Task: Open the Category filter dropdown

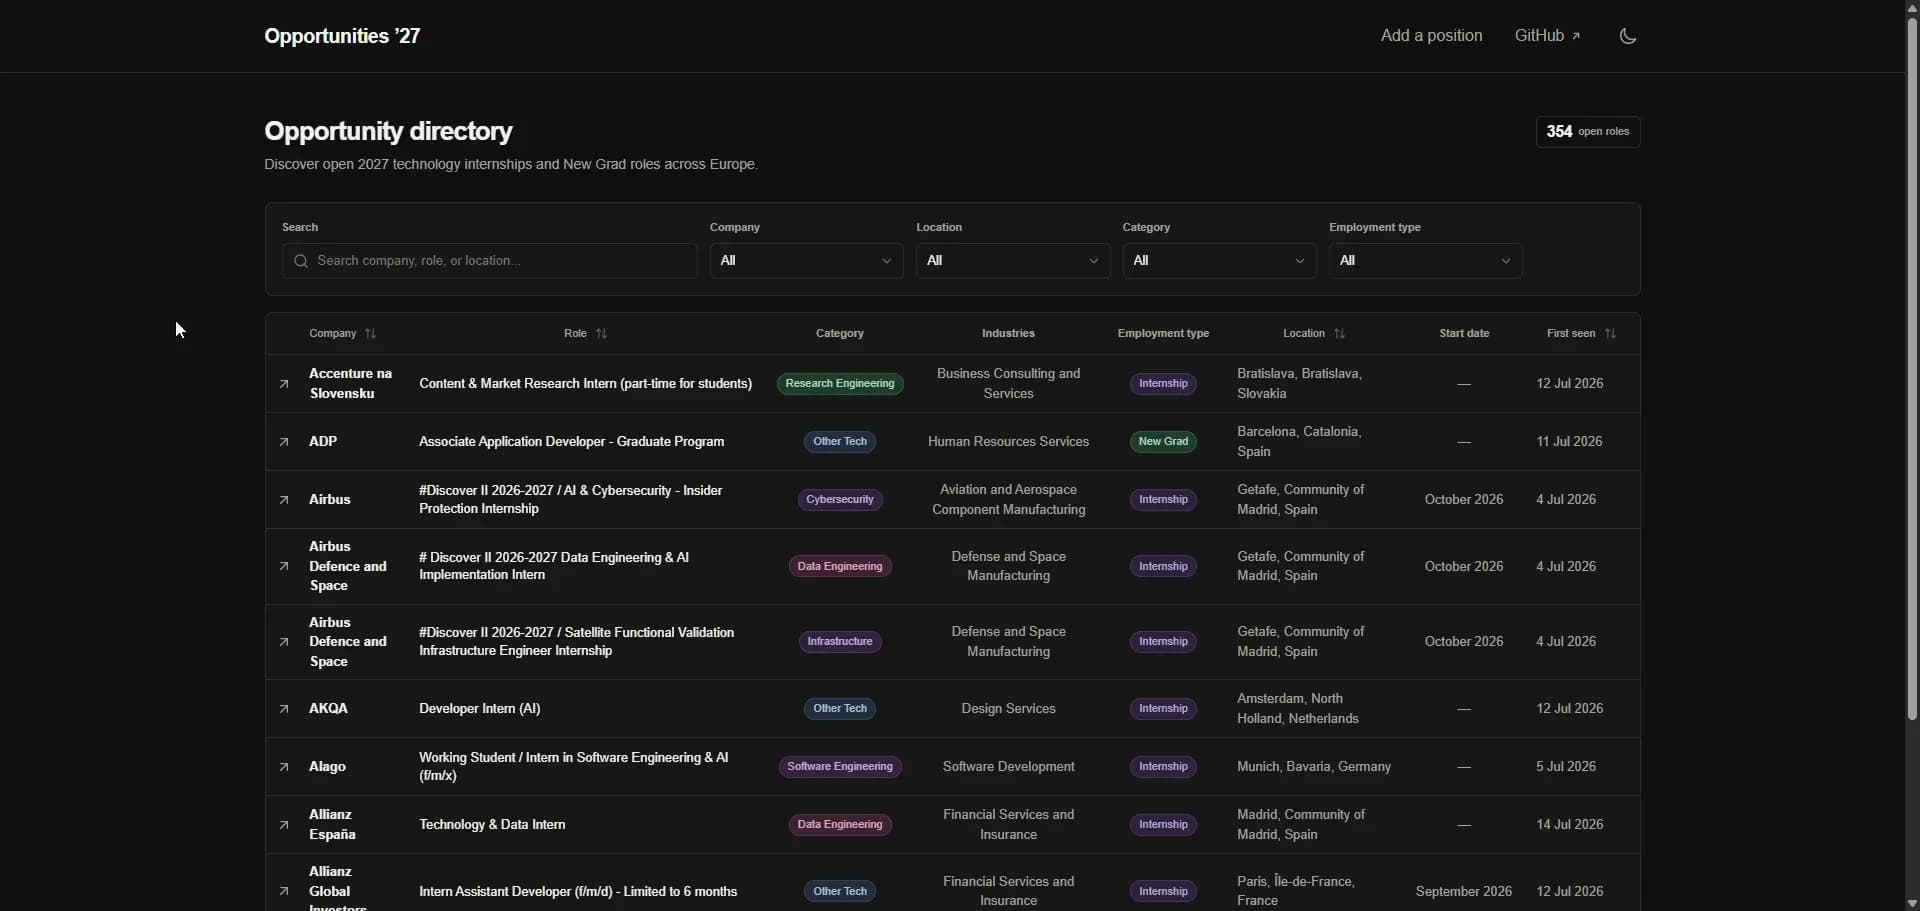Action: coord(1219,261)
